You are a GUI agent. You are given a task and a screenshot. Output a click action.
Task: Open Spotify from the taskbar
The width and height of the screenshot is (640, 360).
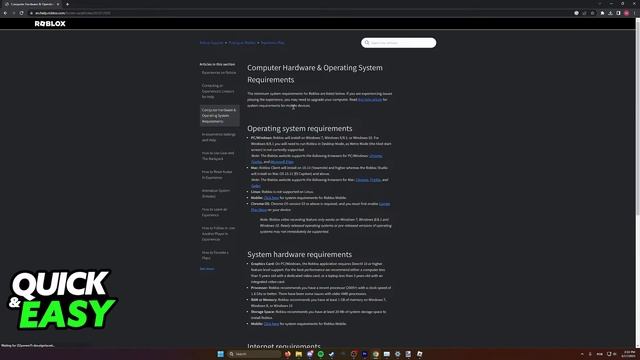(320, 354)
